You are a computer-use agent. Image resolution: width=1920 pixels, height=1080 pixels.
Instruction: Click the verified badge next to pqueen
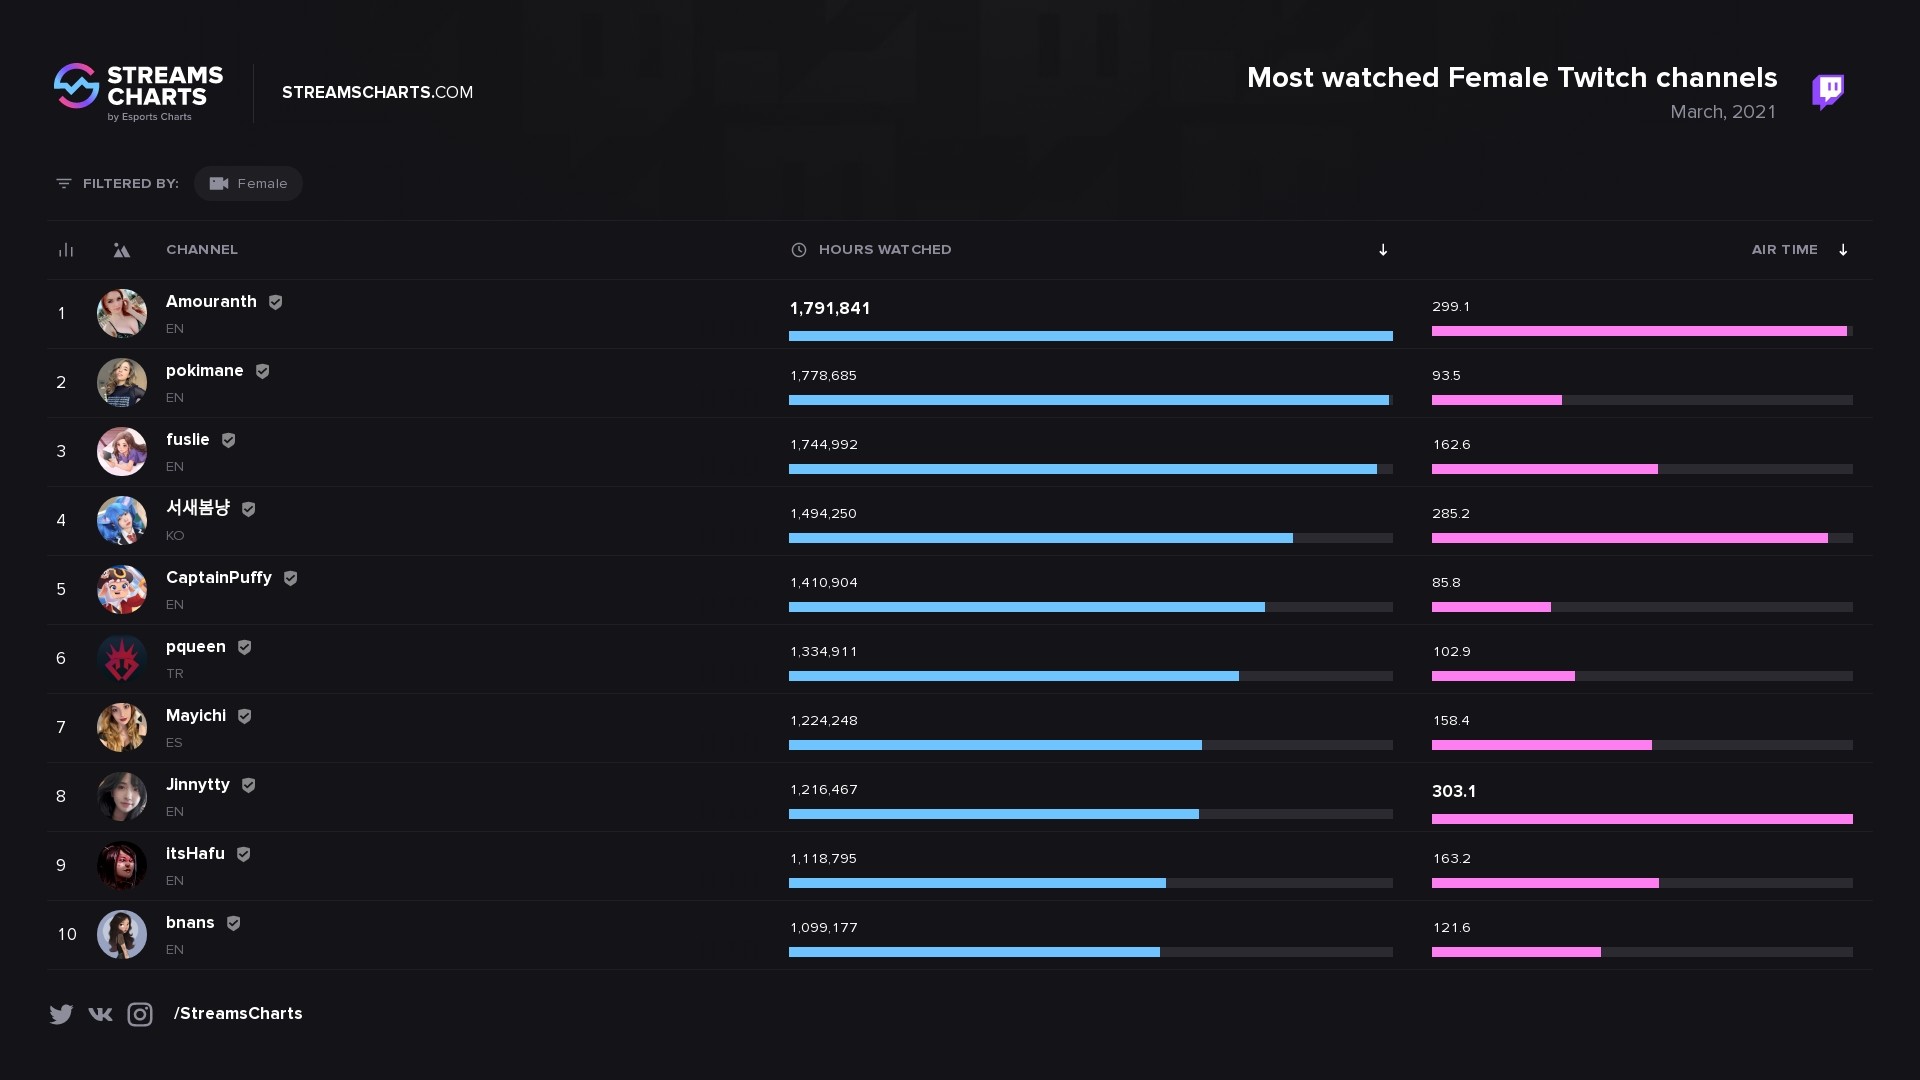point(245,647)
